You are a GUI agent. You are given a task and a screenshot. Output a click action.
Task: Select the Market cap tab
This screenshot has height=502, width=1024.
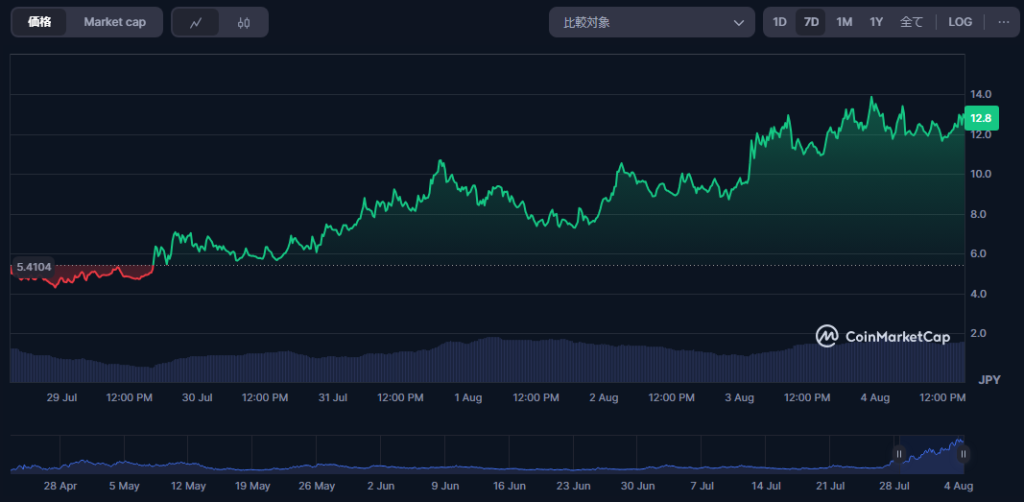point(114,22)
